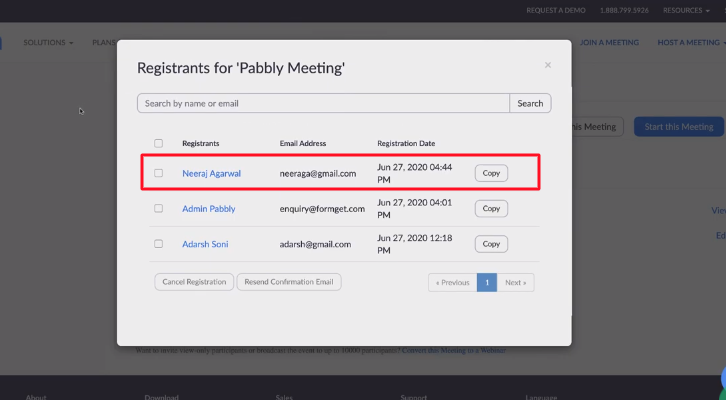Check the box for Adarsh Soni
The width and height of the screenshot is (726, 400).
click(158, 244)
